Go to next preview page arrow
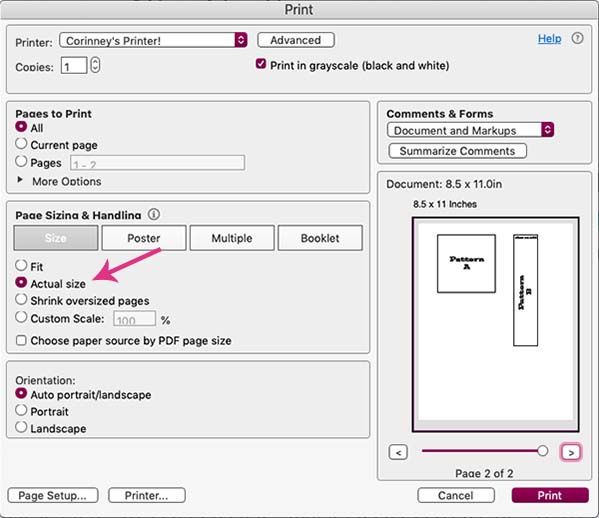599x518 pixels. (x=571, y=452)
